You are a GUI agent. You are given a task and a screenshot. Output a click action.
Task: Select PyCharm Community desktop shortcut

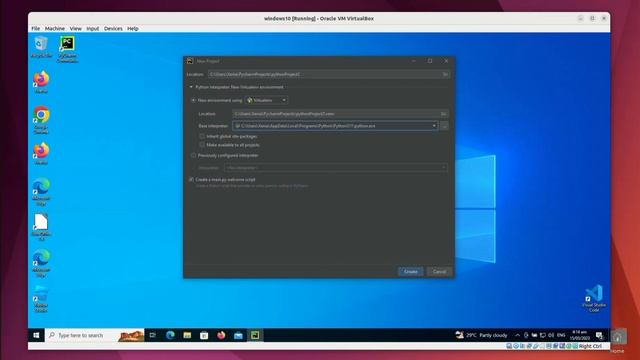[x=67, y=49]
